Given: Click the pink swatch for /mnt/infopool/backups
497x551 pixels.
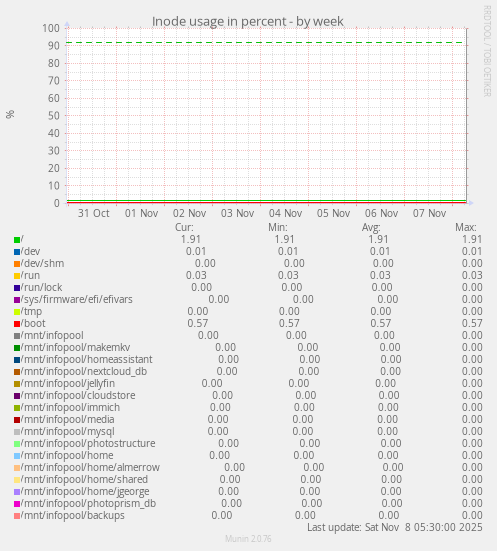Looking at the screenshot, I should point(17,516).
